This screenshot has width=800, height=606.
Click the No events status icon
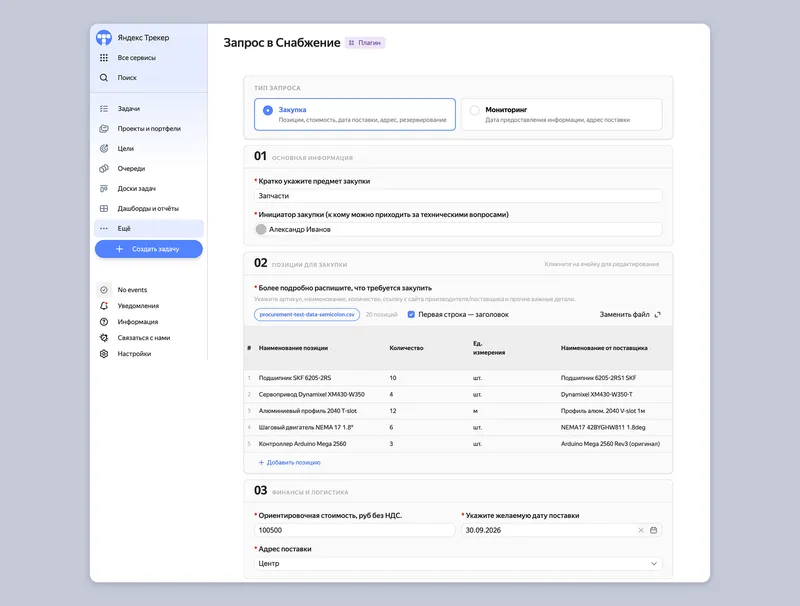tap(104, 290)
